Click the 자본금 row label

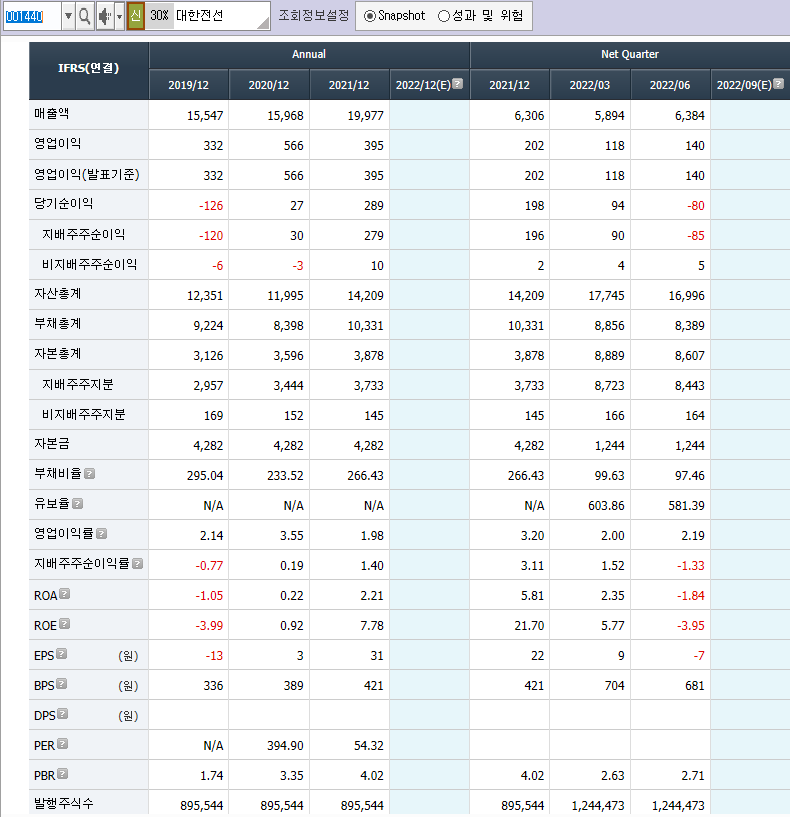52,444
